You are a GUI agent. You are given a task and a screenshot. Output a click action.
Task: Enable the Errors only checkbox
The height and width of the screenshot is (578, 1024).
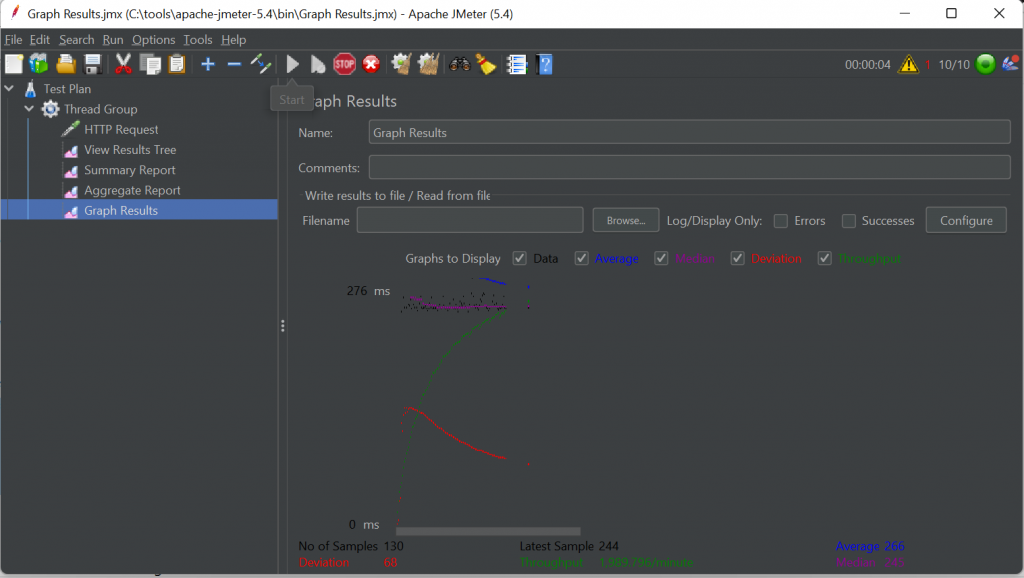pos(781,221)
